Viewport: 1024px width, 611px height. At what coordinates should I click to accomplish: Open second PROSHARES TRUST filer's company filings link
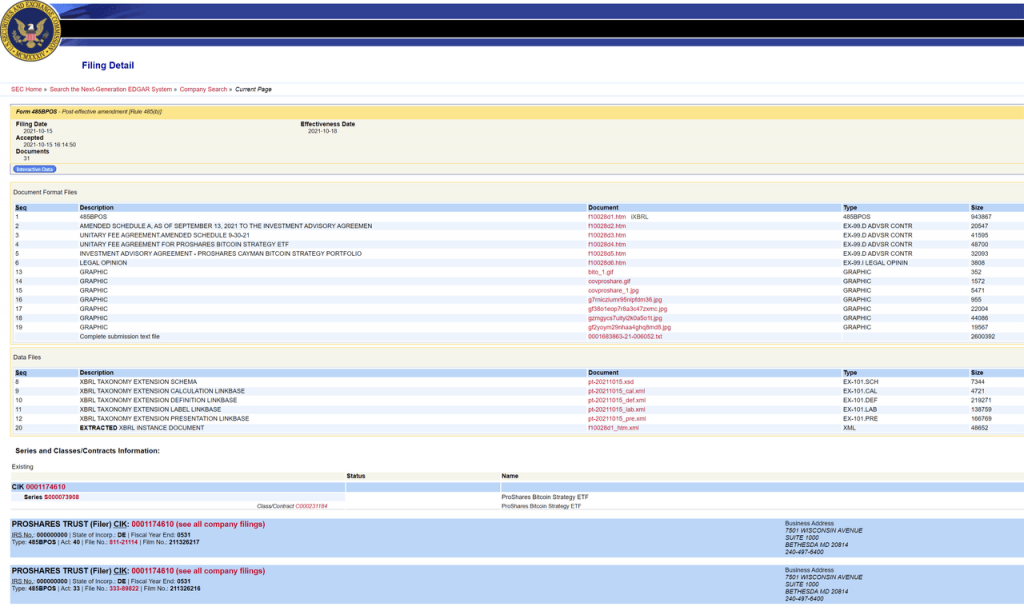pyautogui.click(x=220, y=571)
